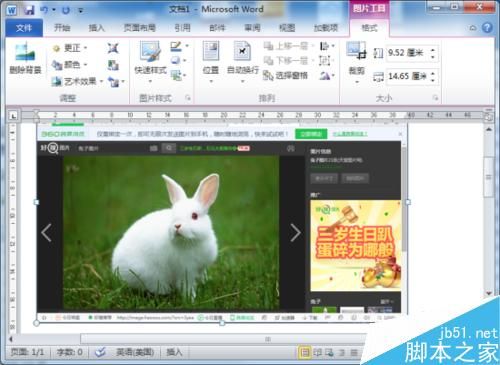Screen dimensions: 500x365
Task: Toggle the ruler button above the vertical scrollbar
Action: (489, 117)
